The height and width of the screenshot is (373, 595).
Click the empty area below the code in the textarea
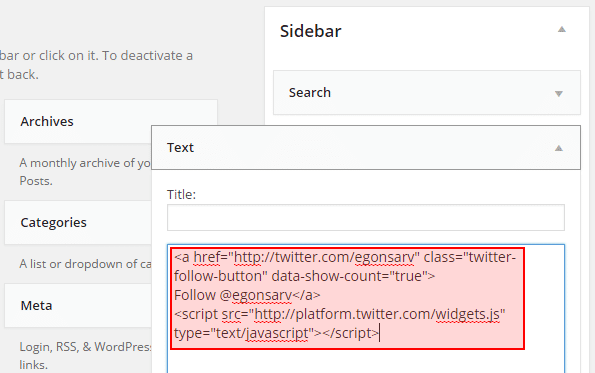366,361
